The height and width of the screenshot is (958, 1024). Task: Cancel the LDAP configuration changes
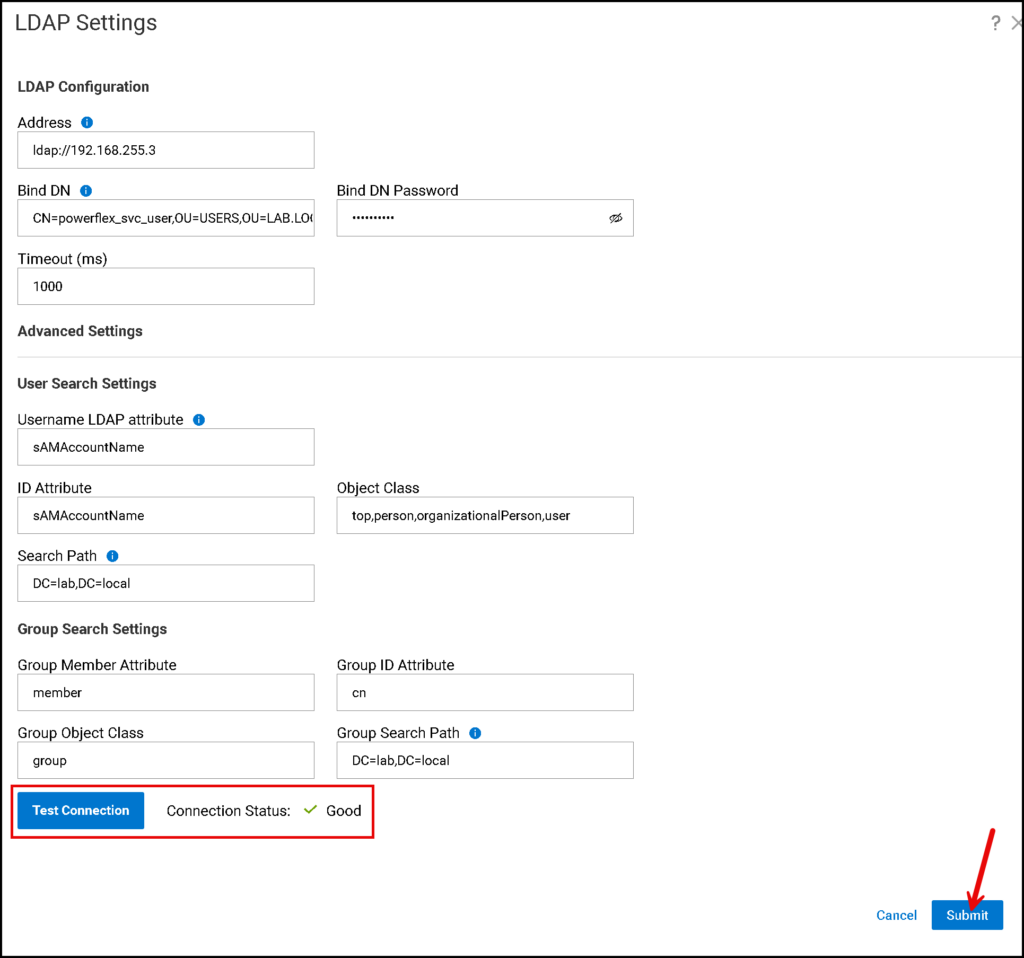[896, 915]
